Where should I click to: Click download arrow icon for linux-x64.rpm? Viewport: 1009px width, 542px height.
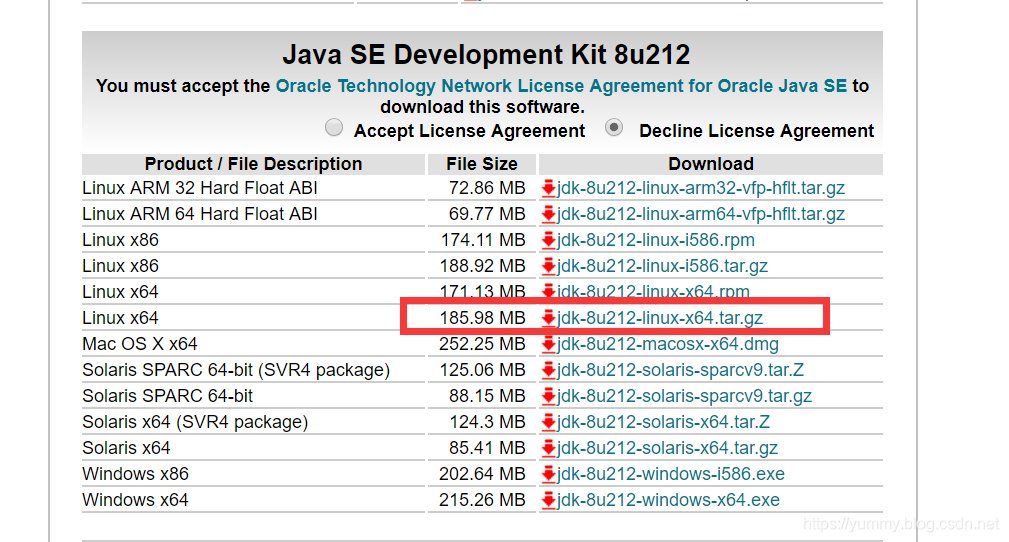pos(549,292)
